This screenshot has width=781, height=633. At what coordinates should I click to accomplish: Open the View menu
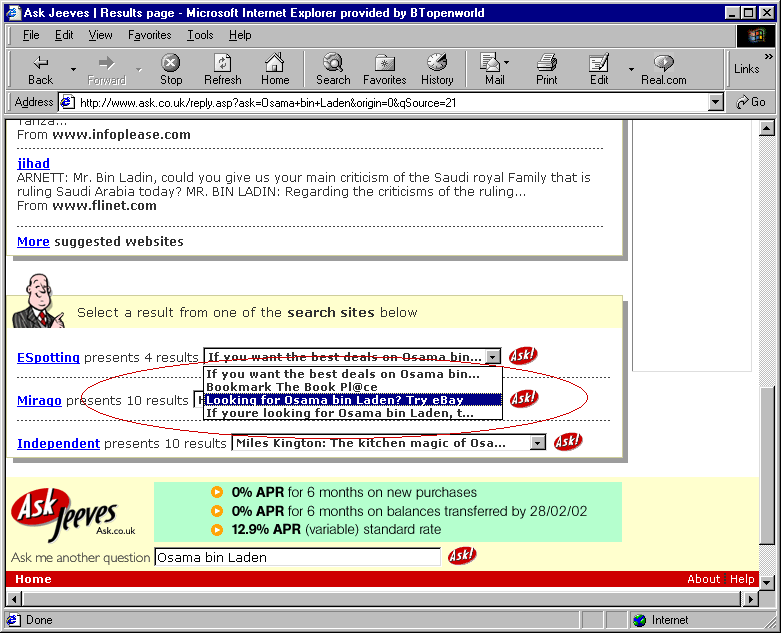pyautogui.click(x=100, y=35)
